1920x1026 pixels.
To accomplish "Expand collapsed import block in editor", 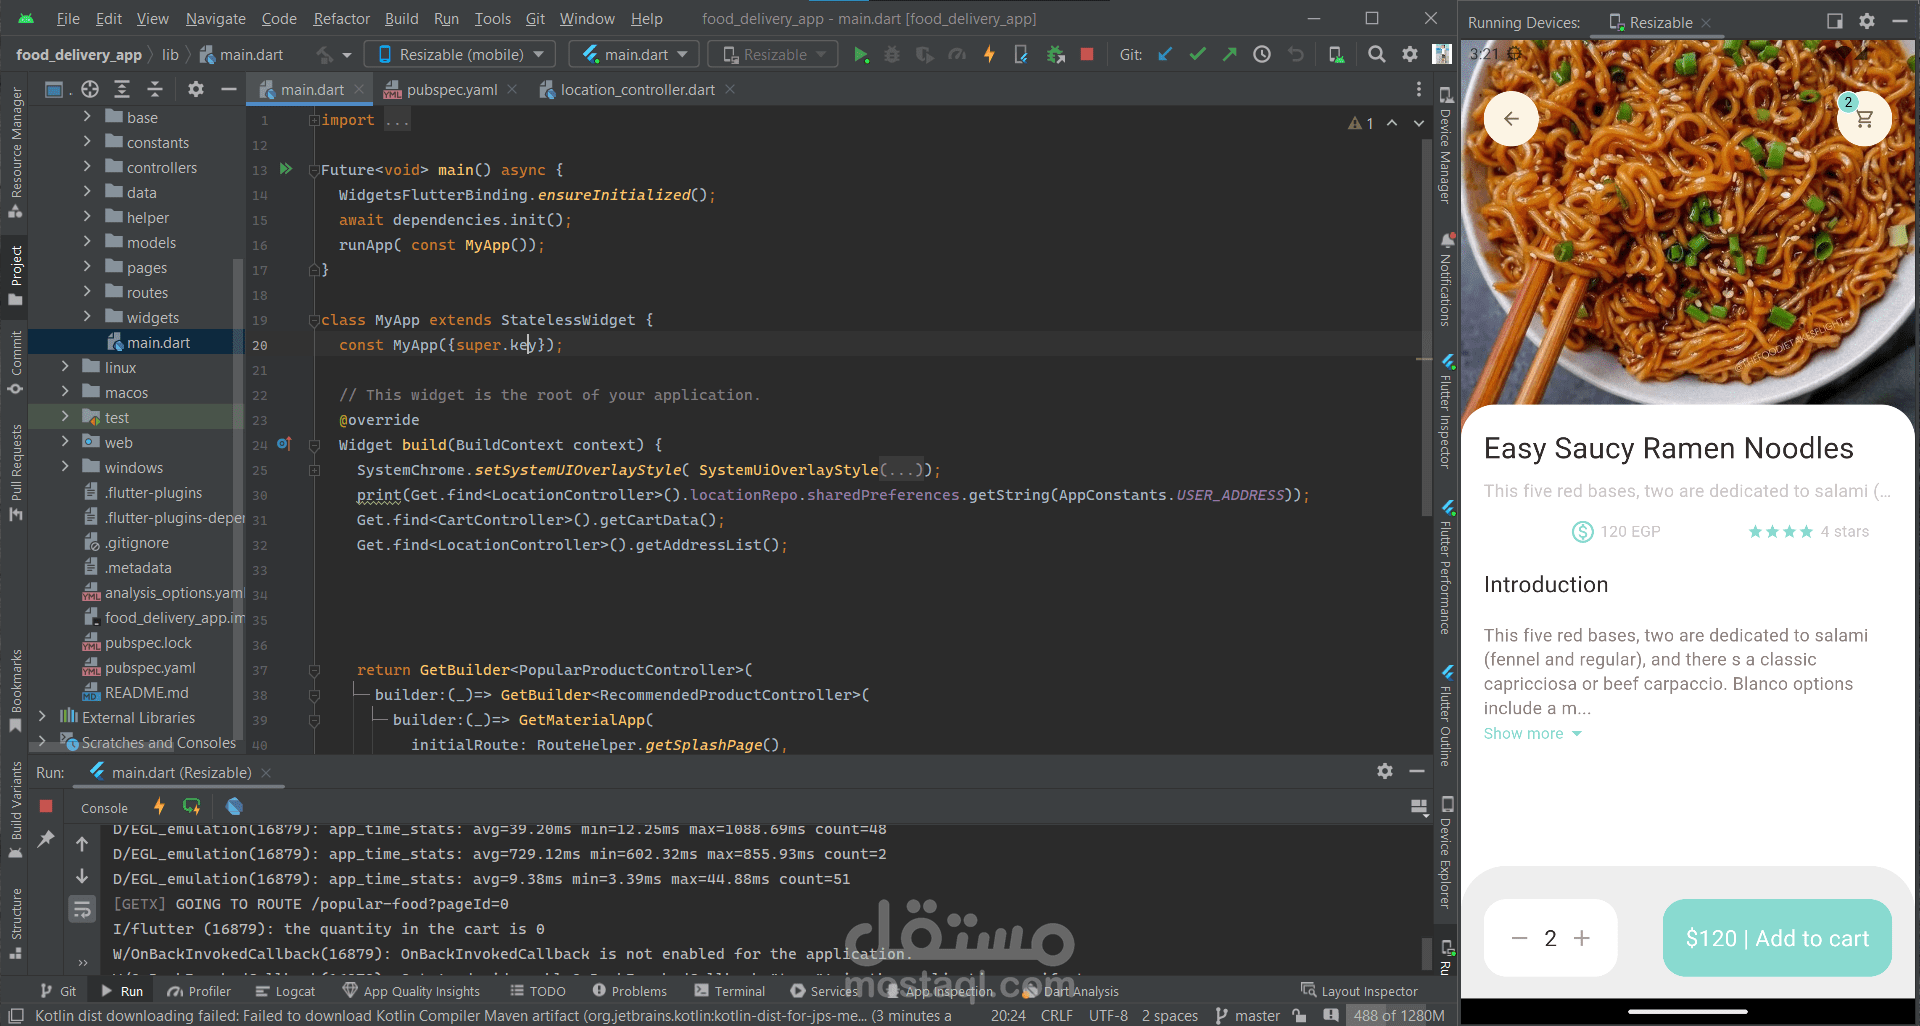I will [x=314, y=120].
